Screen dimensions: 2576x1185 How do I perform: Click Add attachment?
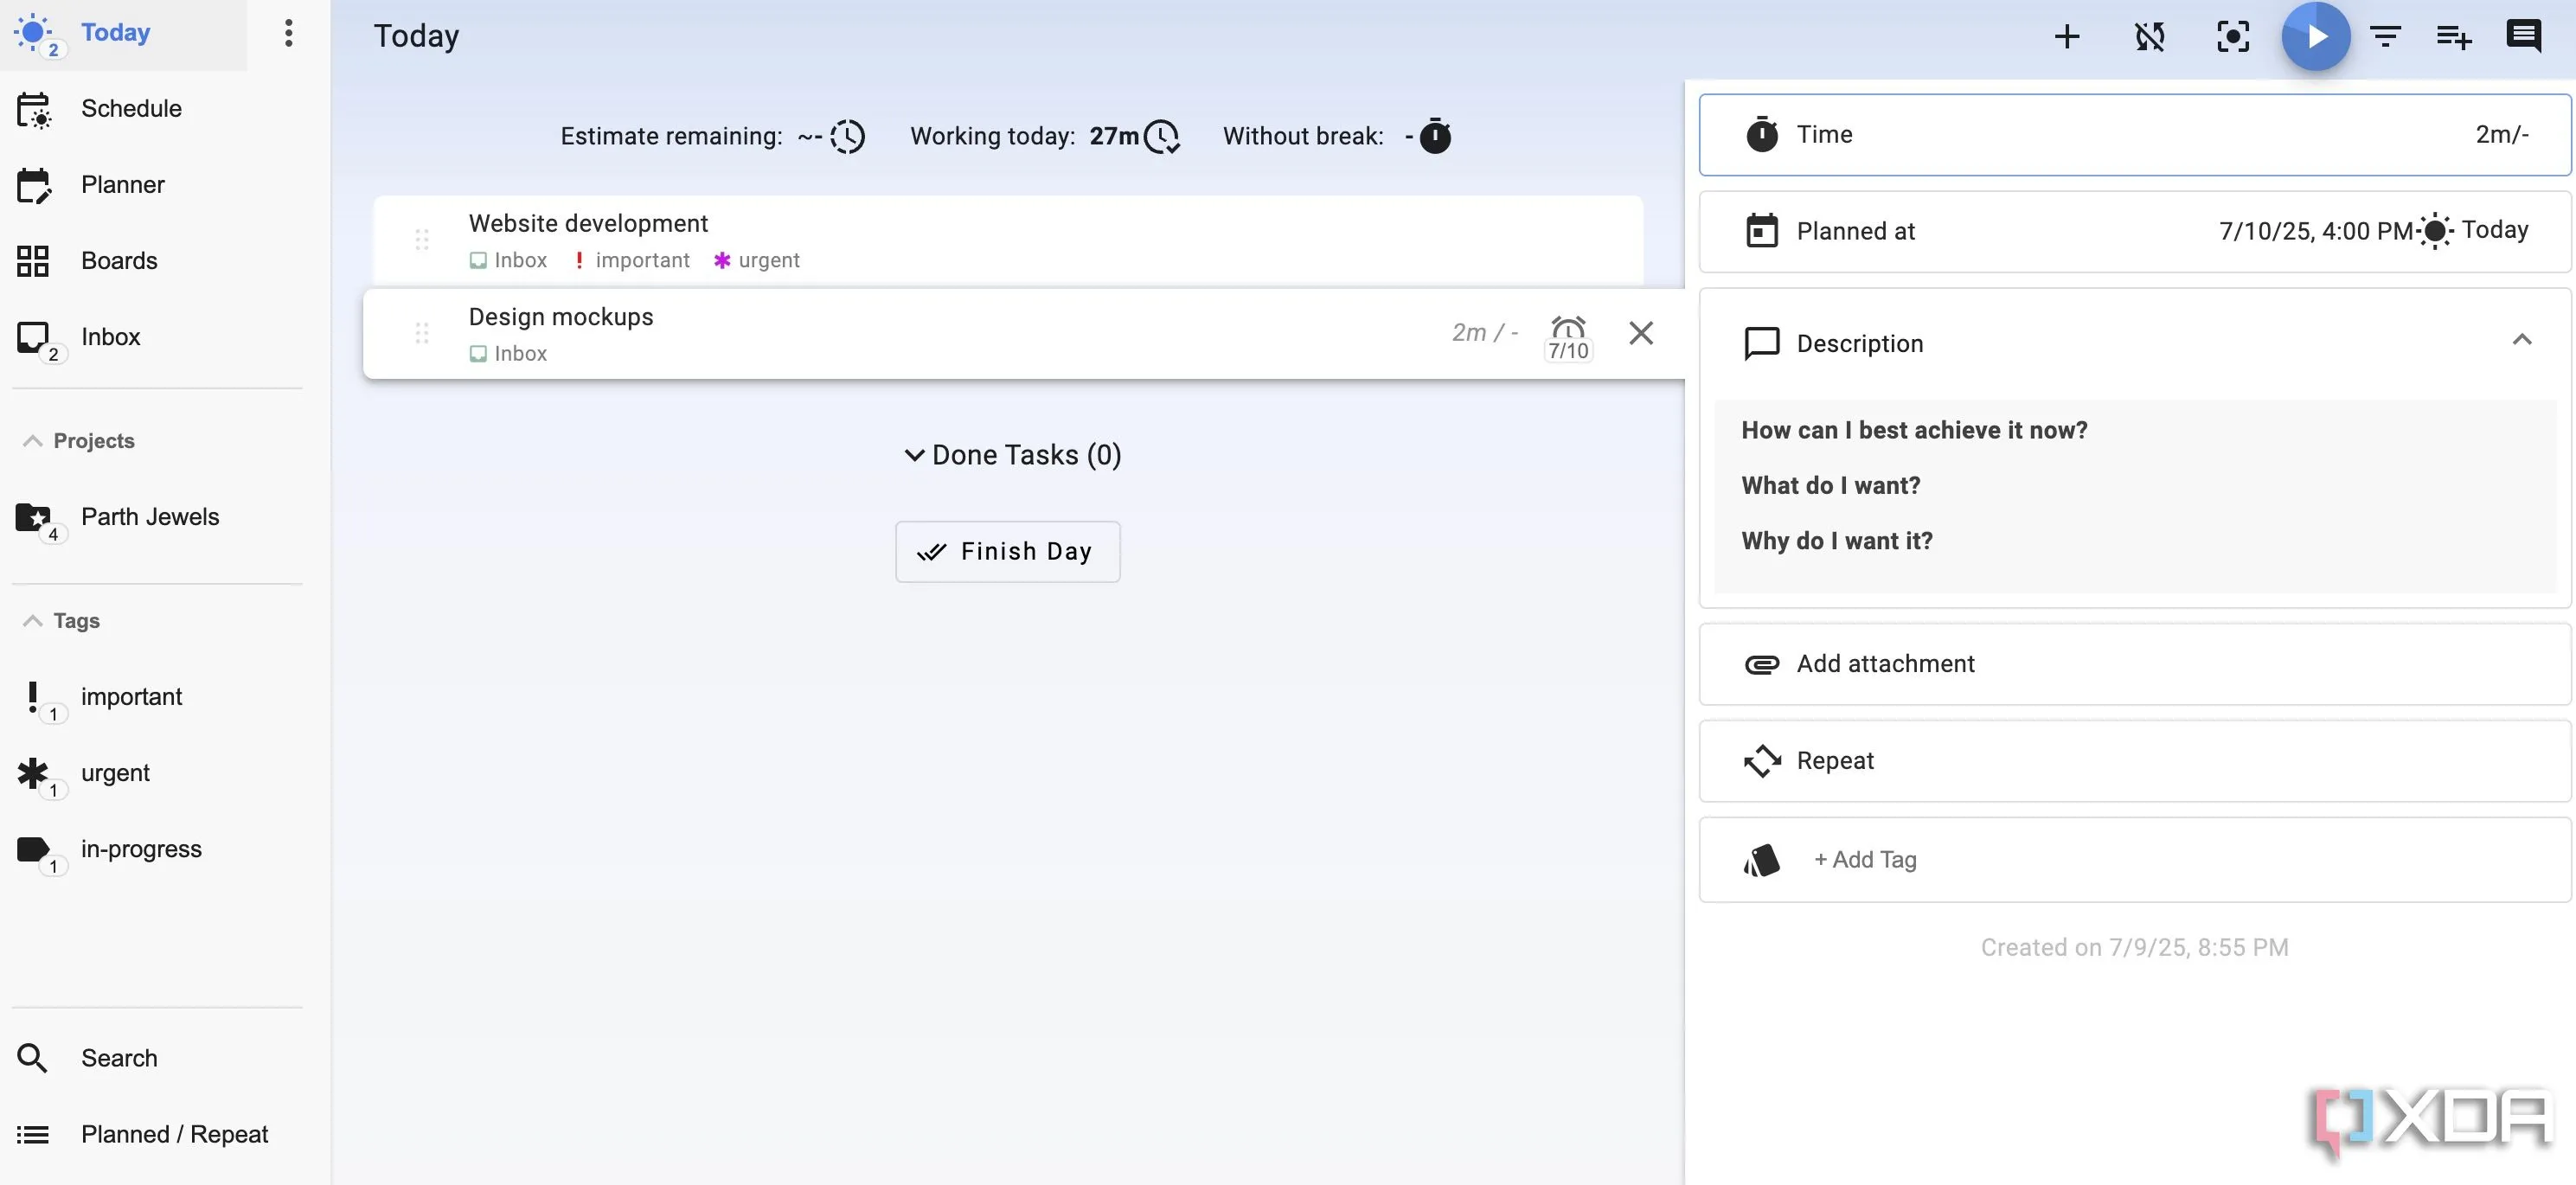[x=2134, y=664]
